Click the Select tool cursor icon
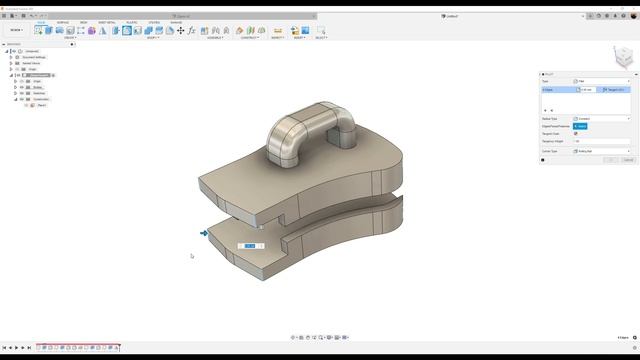 [x=321, y=30]
